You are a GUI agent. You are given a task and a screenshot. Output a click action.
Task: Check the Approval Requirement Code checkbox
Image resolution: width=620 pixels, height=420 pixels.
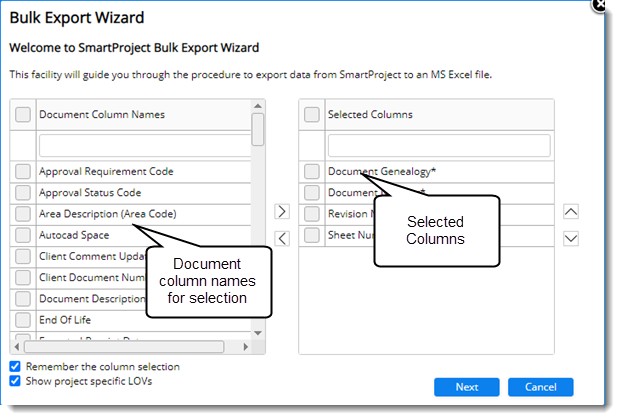[x=23, y=172]
